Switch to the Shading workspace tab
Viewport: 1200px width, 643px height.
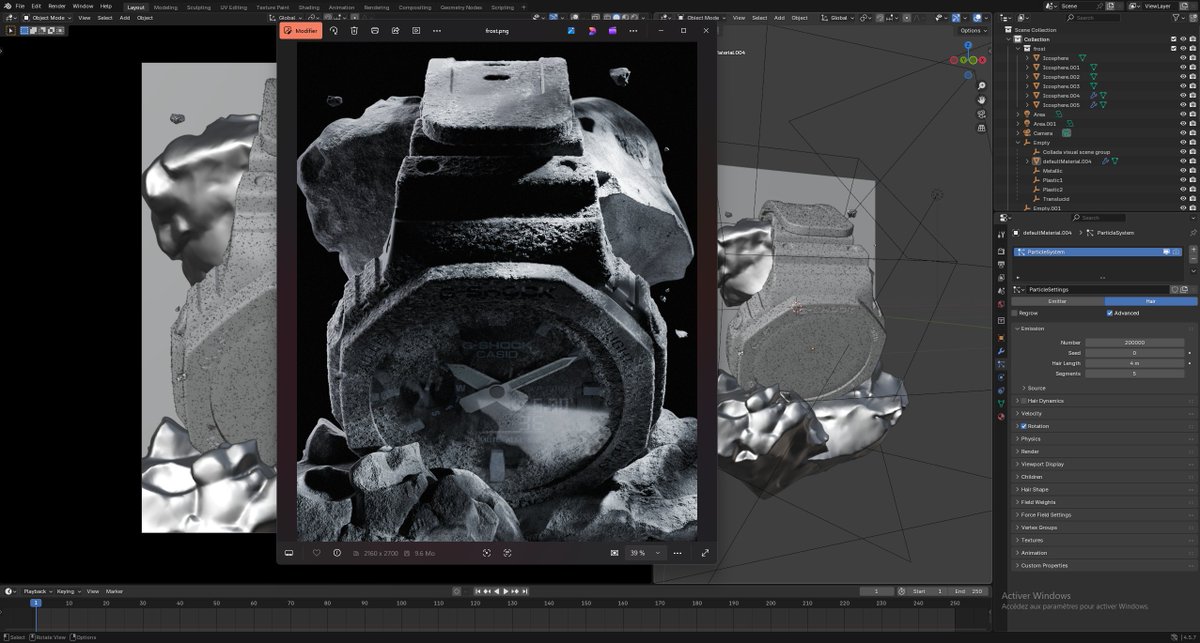[x=308, y=7]
